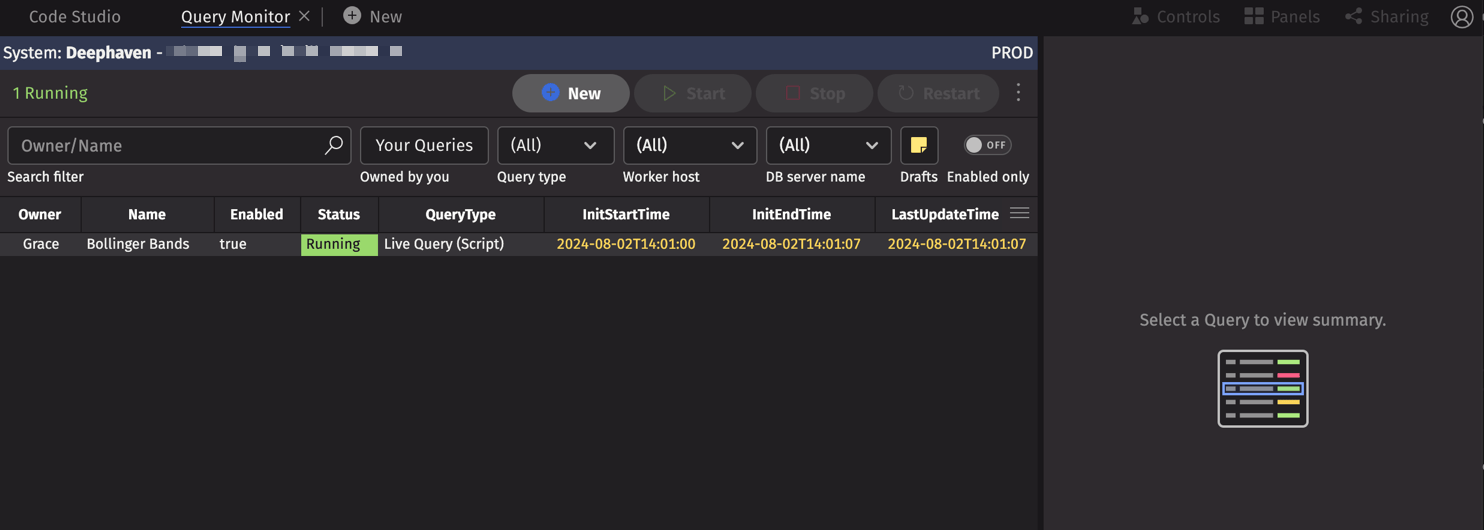Open a New tab with plus
Screen dimensions: 1484x530
pos(372,17)
